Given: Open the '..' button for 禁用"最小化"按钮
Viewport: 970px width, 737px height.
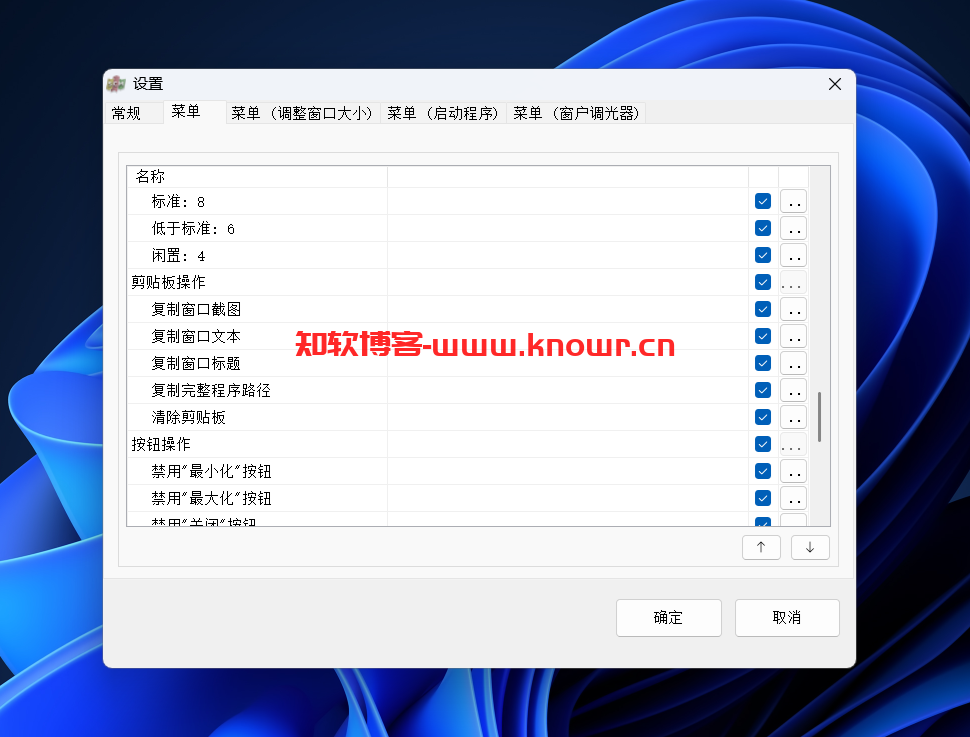Looking at the screenshot, I should tap(793, 472).
